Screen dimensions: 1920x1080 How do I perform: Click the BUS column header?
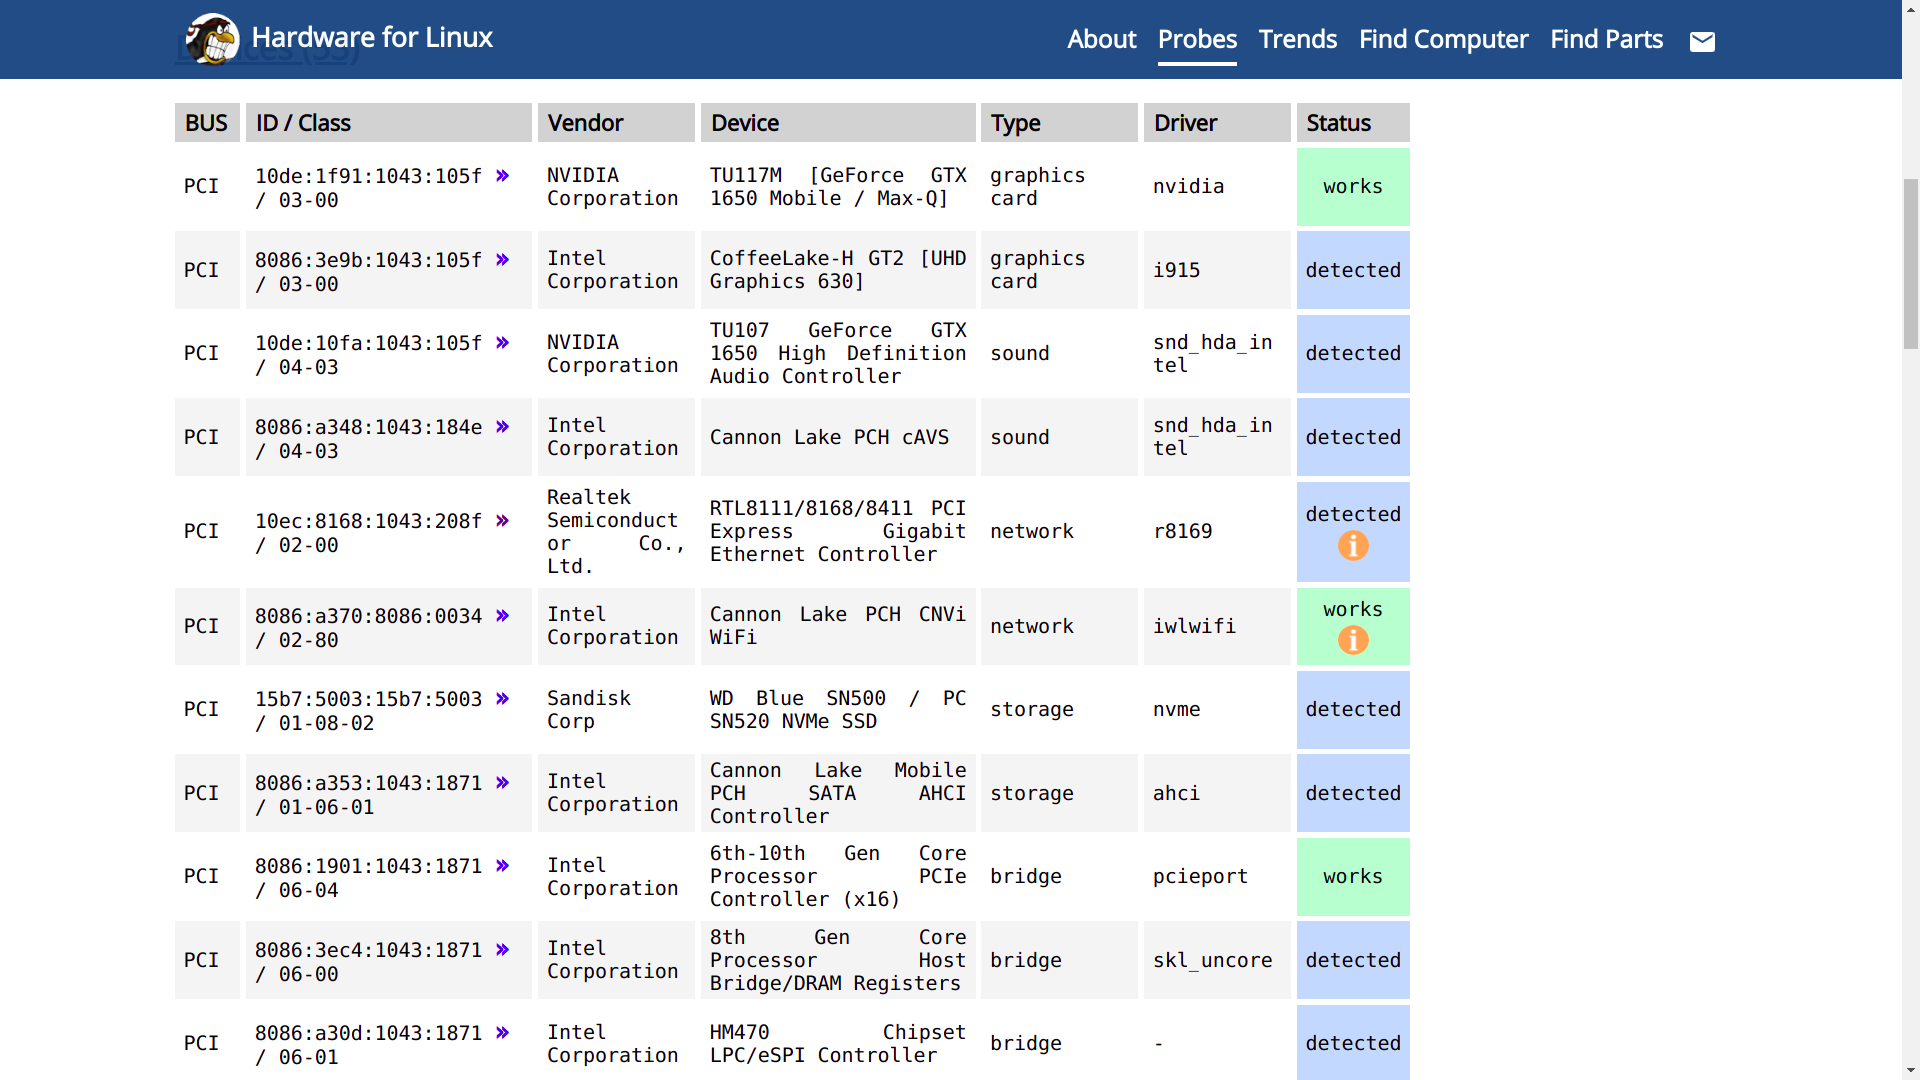(207, 123)
